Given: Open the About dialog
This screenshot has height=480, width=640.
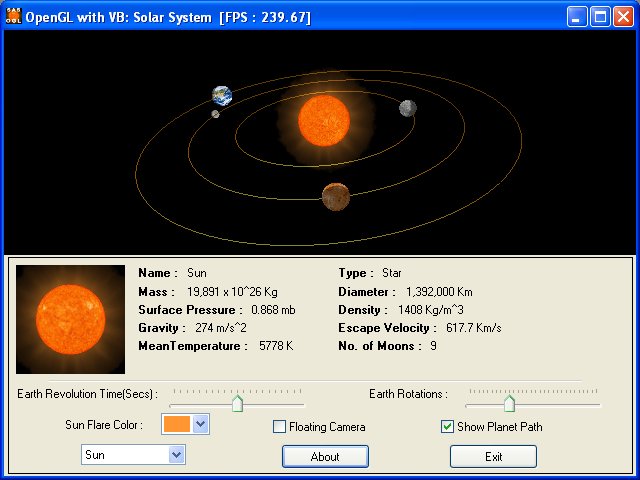Looking at the screenshot, I should point(325,456).
